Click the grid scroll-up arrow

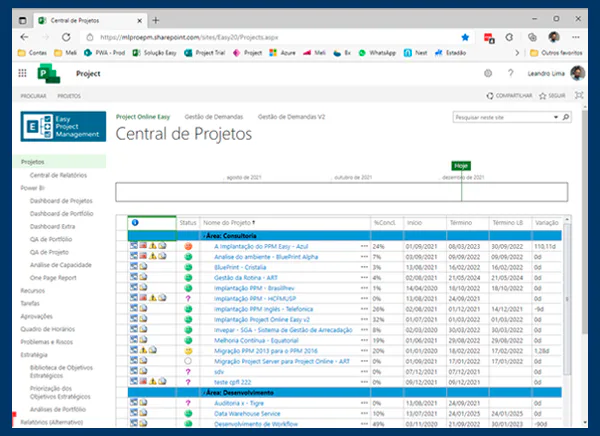pyautogui.click(x=567, y=219)
